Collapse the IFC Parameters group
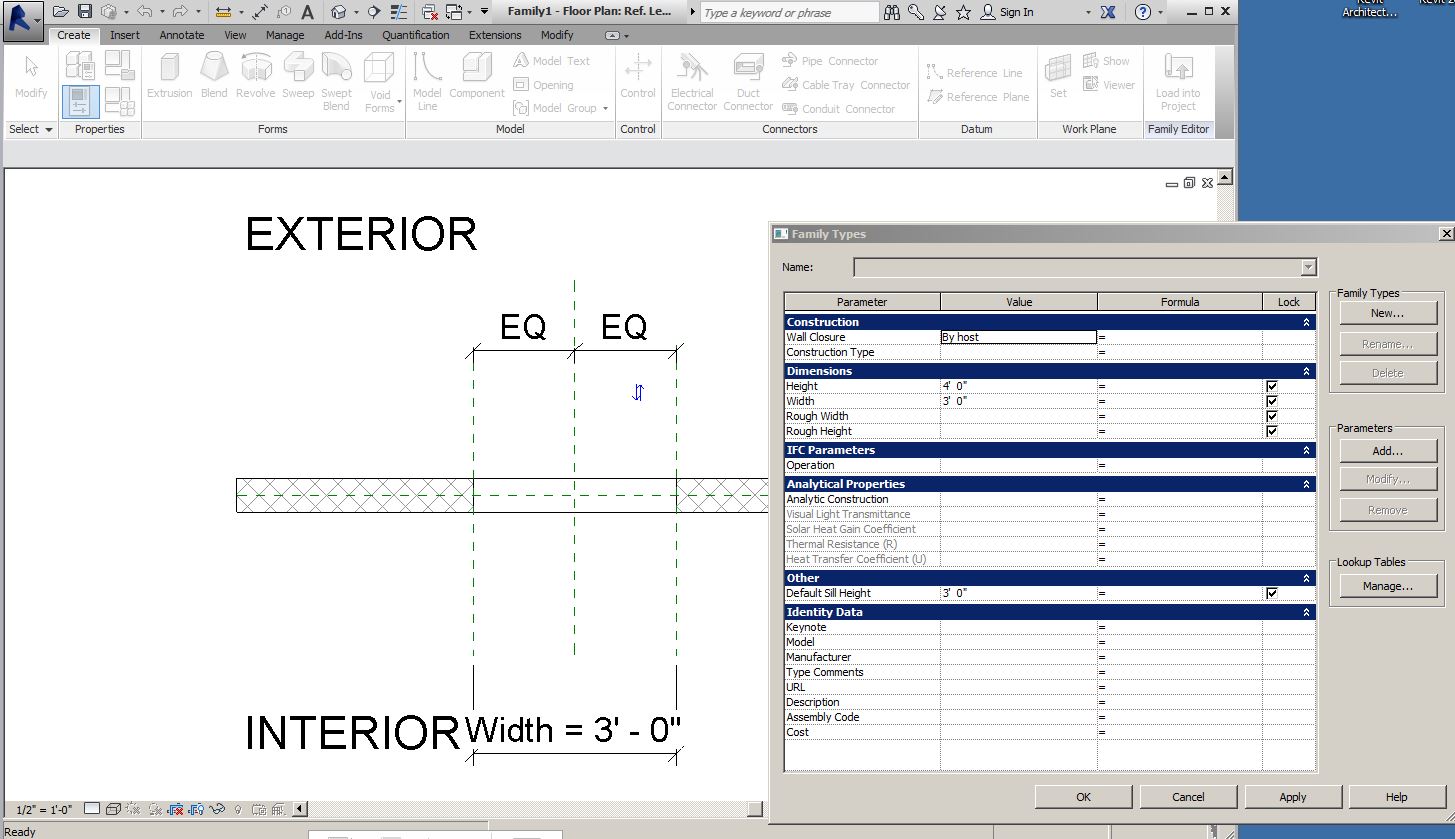Viewport: 1455px width, 839px height. (1306, 450)
